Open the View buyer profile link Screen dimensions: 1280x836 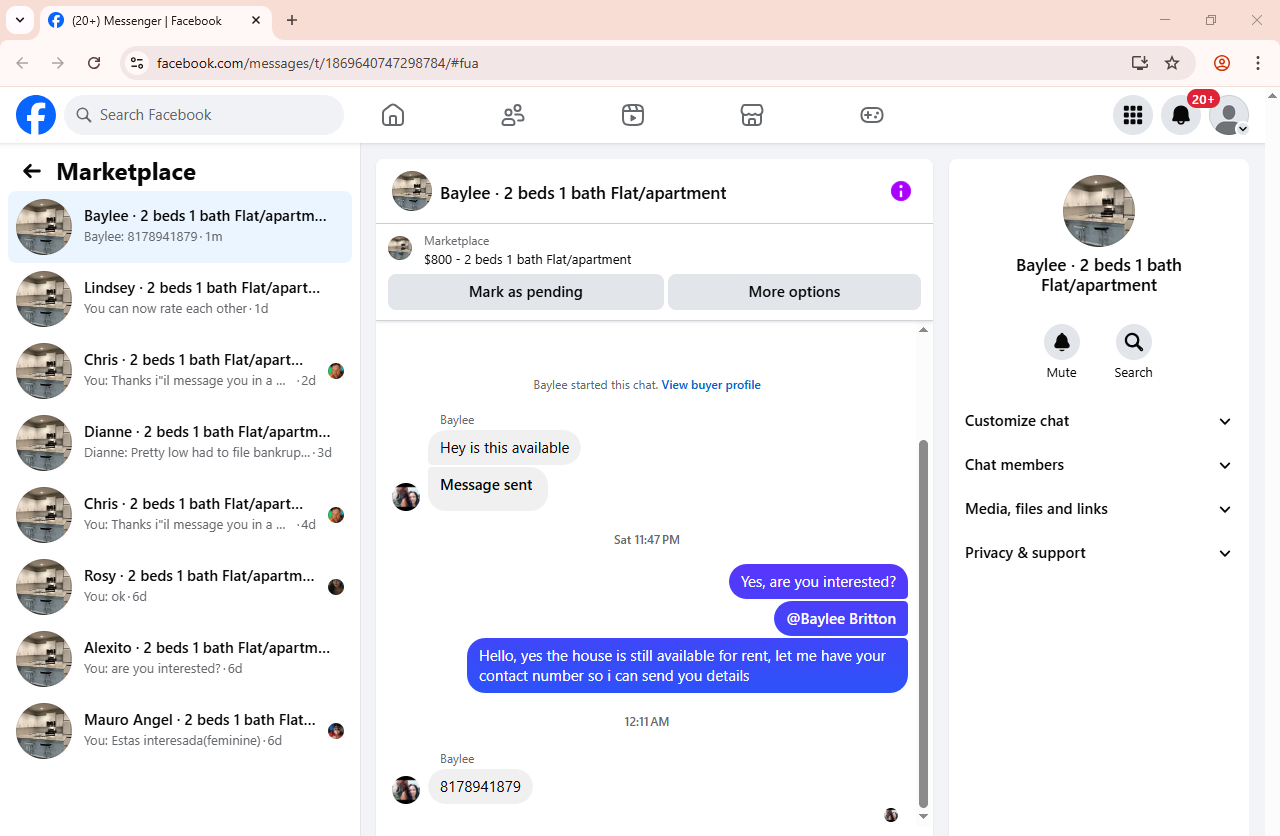click(711, 385)
